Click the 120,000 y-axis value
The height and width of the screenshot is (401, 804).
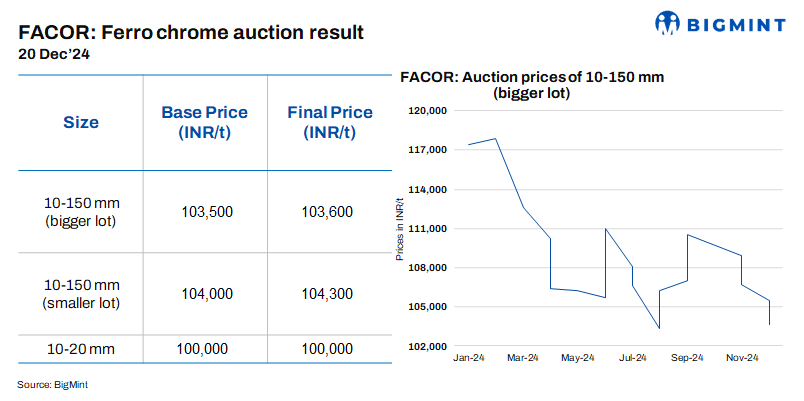[428, 111]
